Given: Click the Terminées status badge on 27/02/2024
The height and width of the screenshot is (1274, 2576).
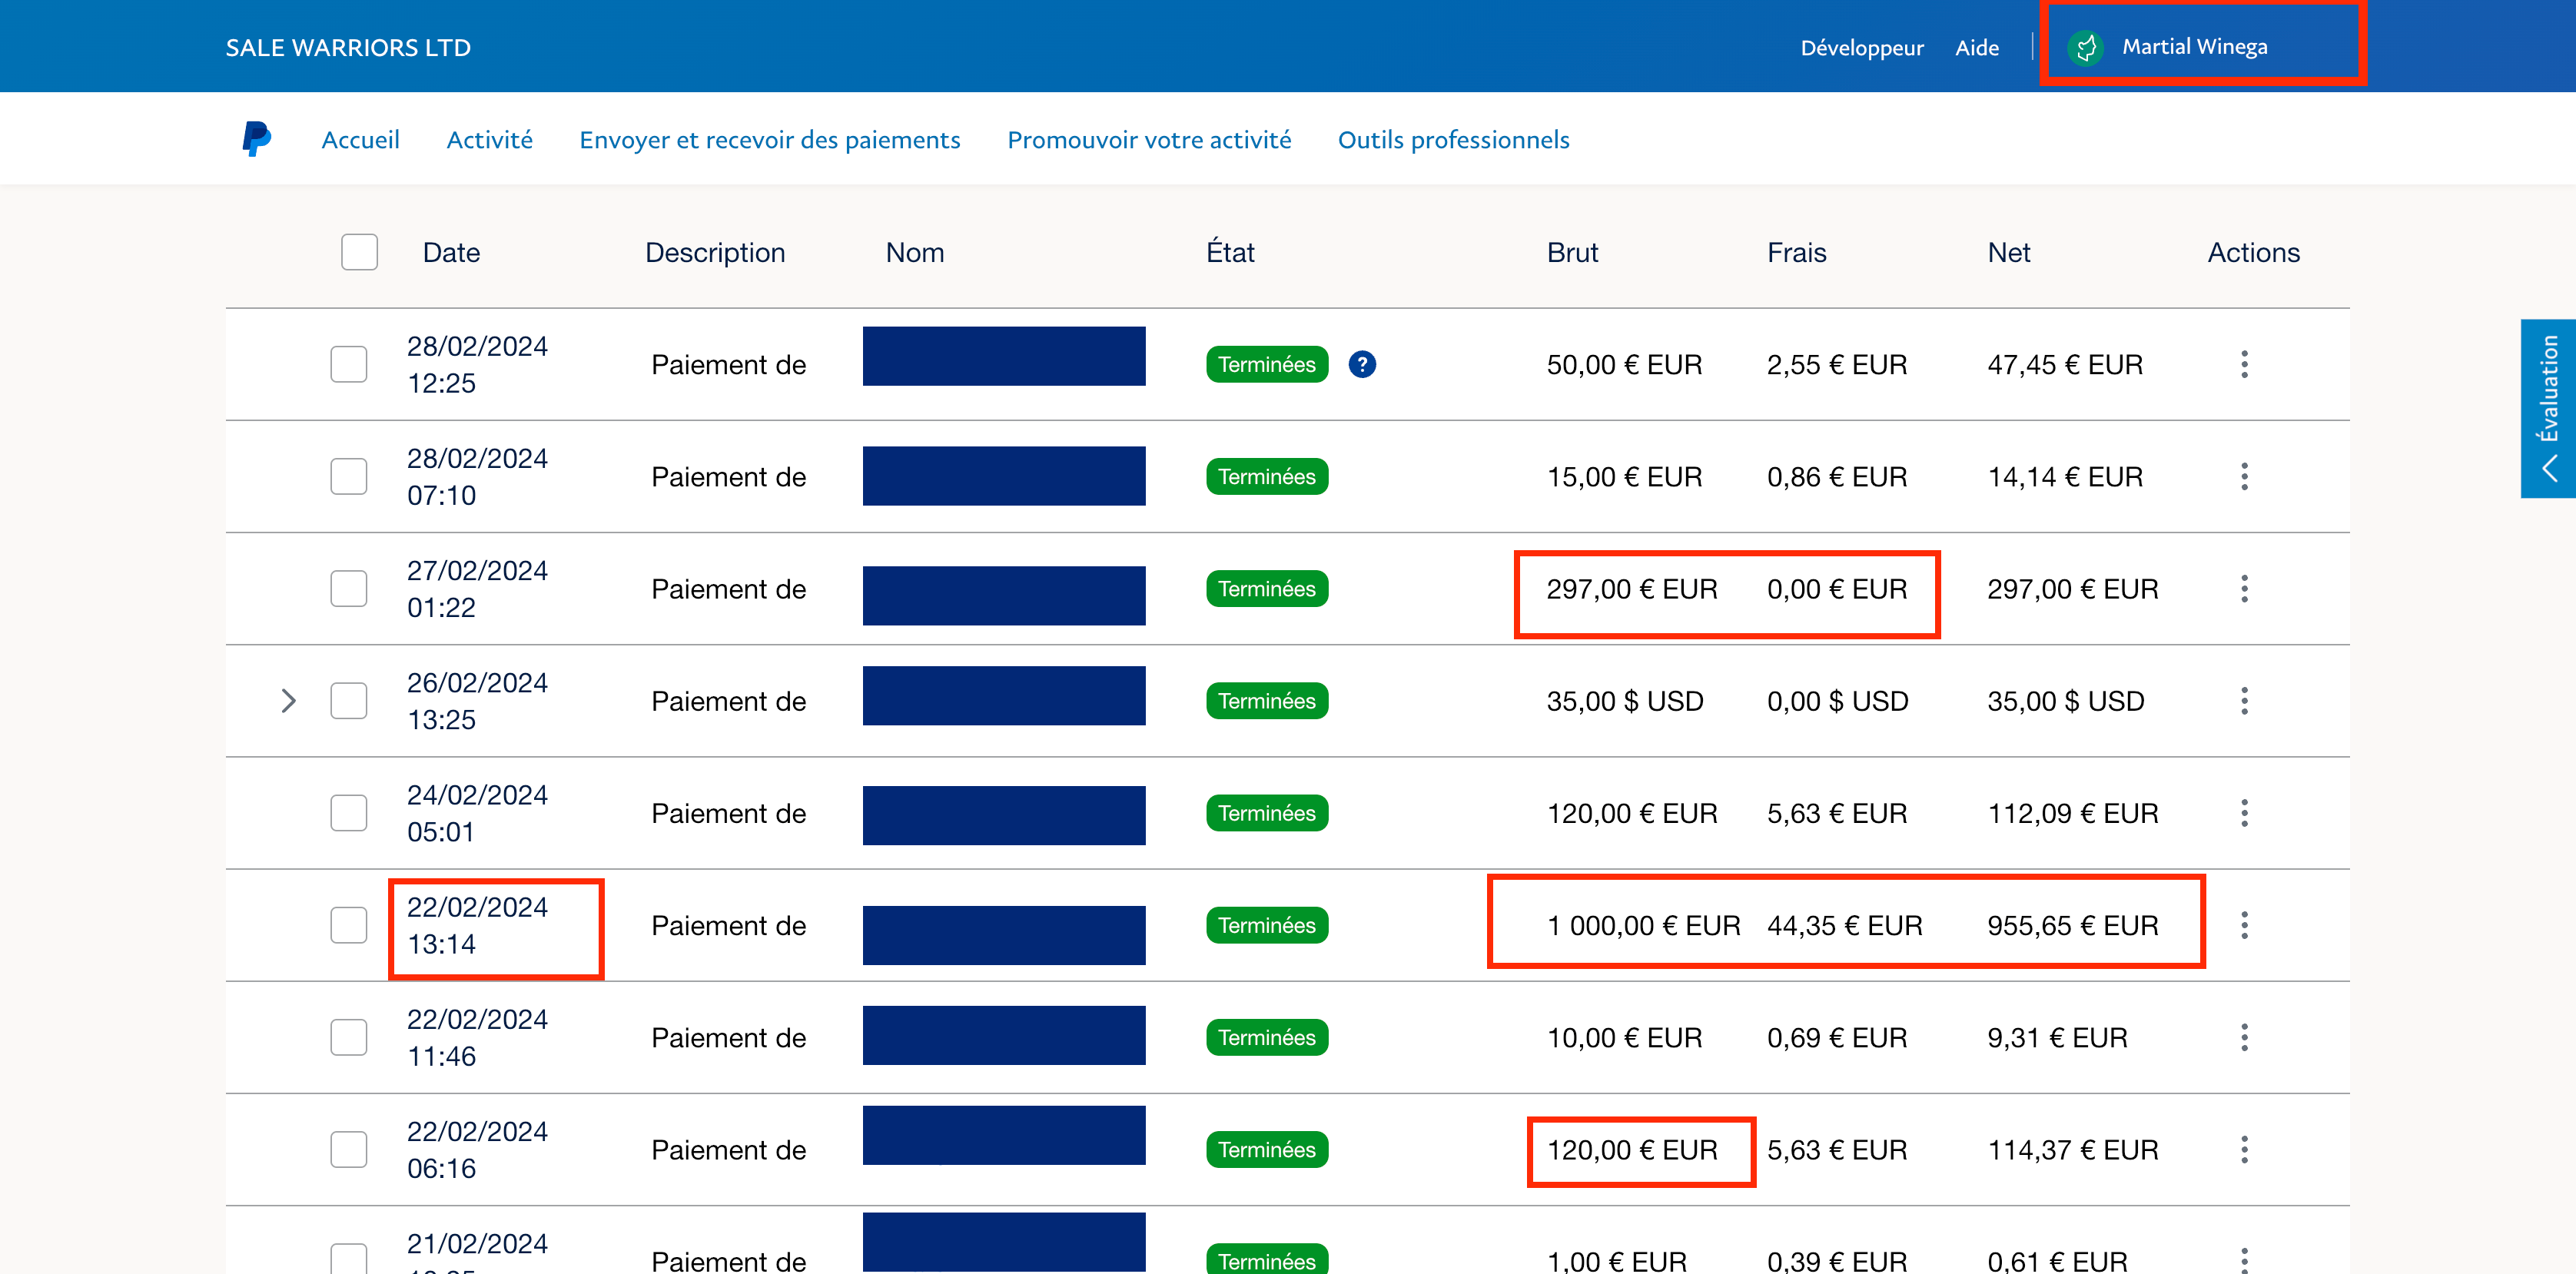Looking at the screenshot, I should coord(1266,588).
